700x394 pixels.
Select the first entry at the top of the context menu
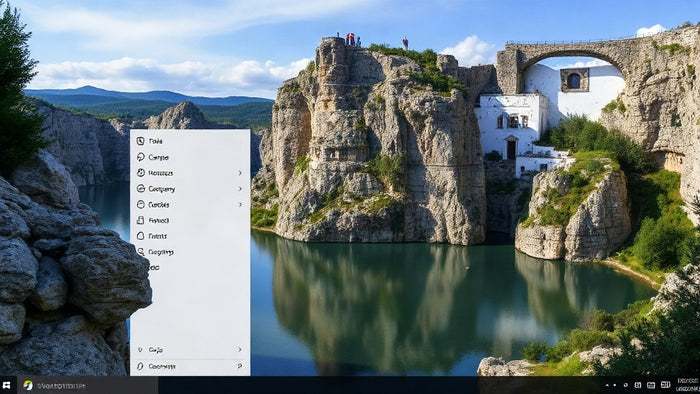tap(190, 141)
